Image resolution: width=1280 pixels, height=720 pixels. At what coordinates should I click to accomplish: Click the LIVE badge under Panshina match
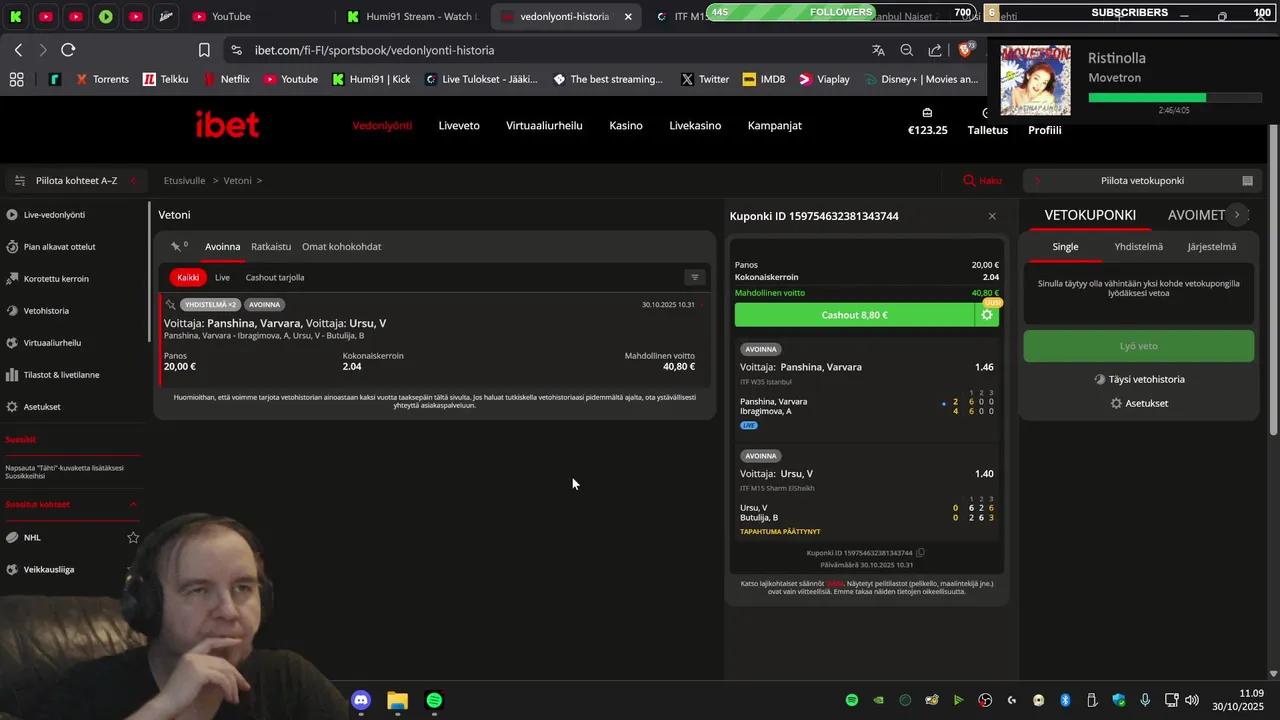[x=749, y=425]
